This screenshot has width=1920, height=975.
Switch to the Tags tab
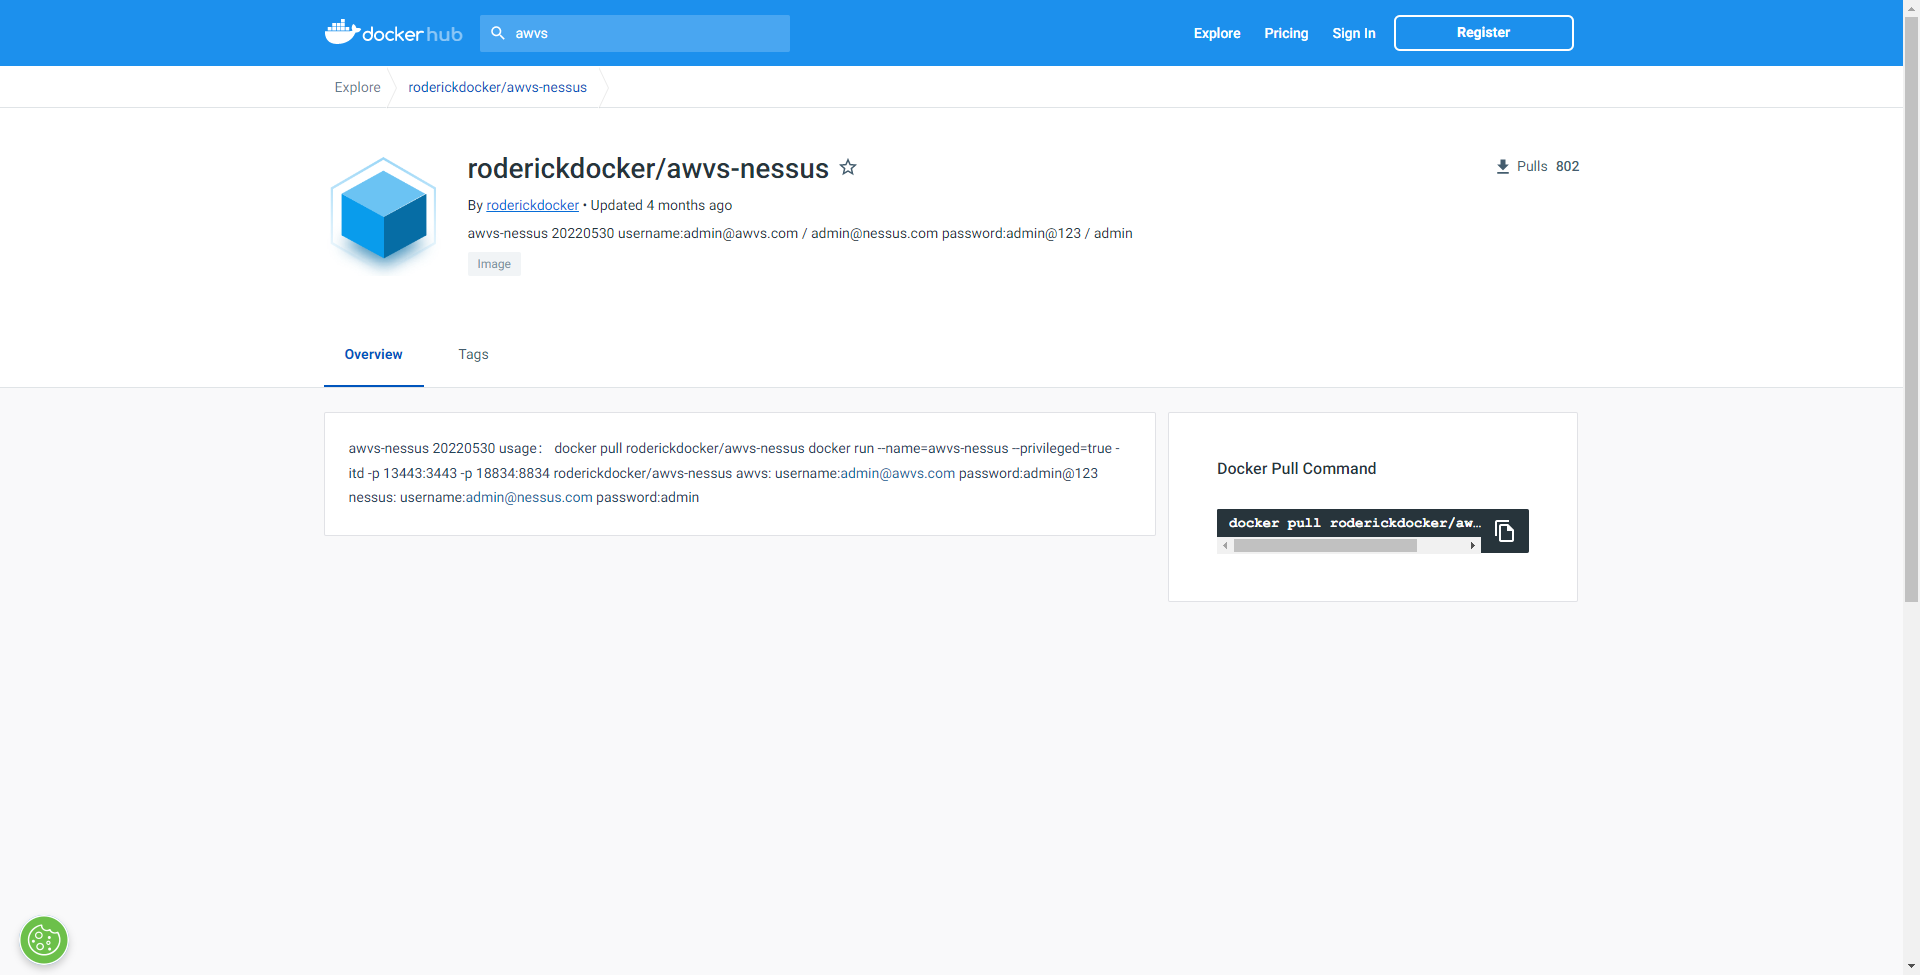[473, 355]
